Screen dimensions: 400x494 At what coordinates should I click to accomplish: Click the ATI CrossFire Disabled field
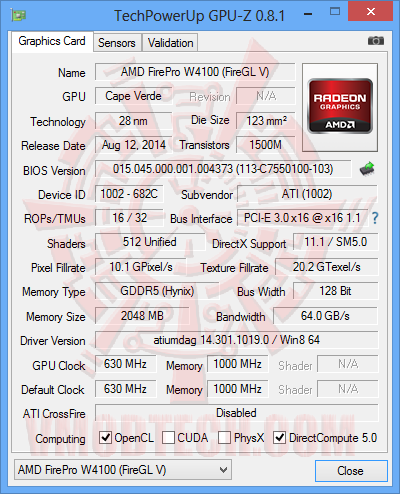click(x=237, y=413)
